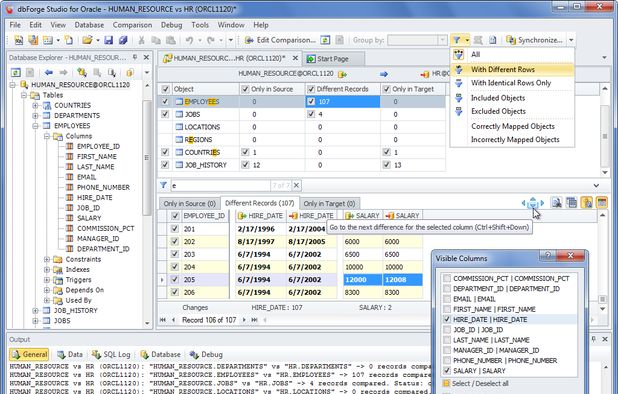Close the Database Explorer panel
The height and width of the screenshot is (394, 618).
point(146,58)
